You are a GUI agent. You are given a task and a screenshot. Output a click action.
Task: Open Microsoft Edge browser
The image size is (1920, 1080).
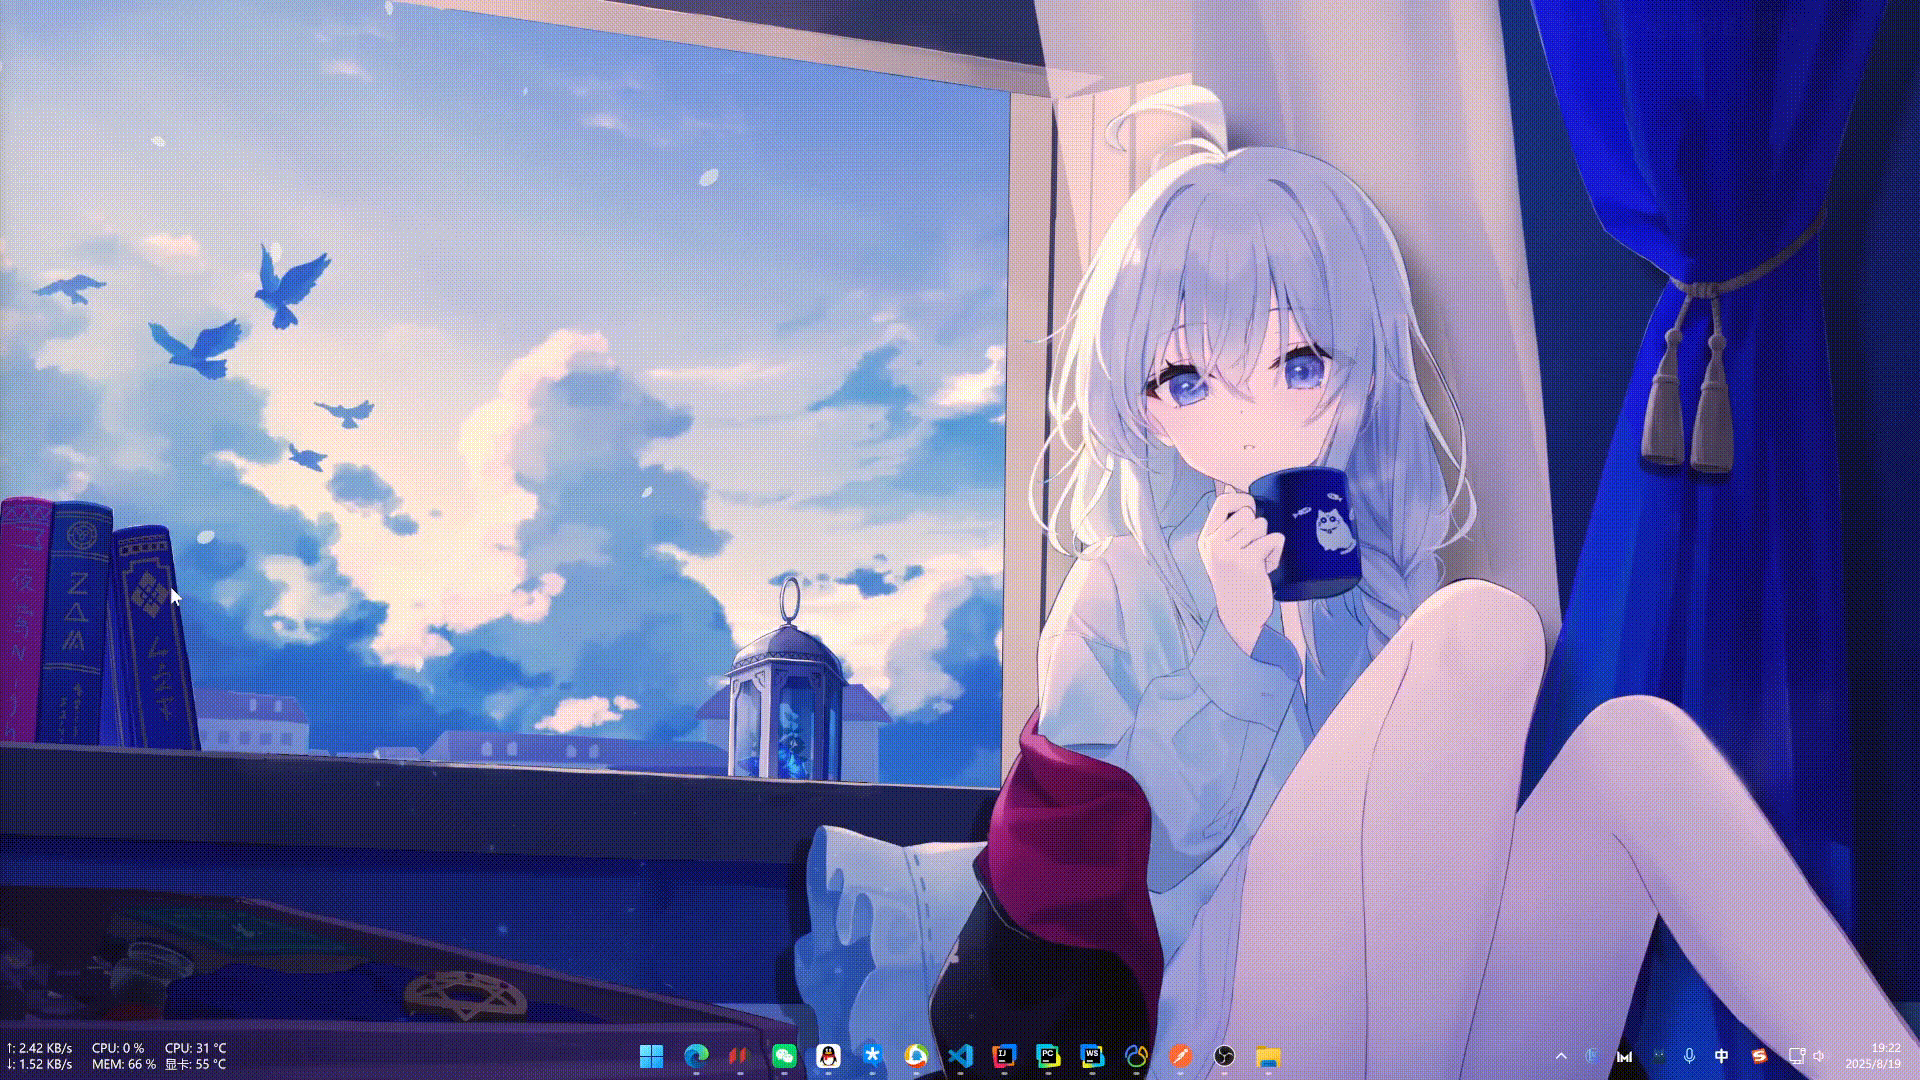[696, 1056]
